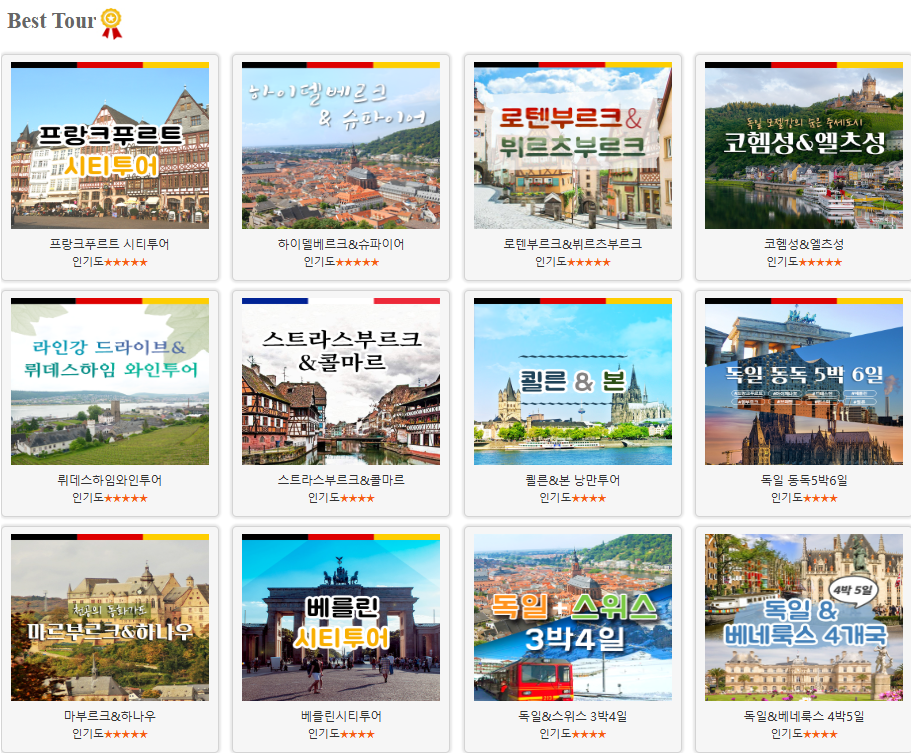Click the 마부르크&하나우 title link
Screen dimensions: 911x753
(110, 716)
